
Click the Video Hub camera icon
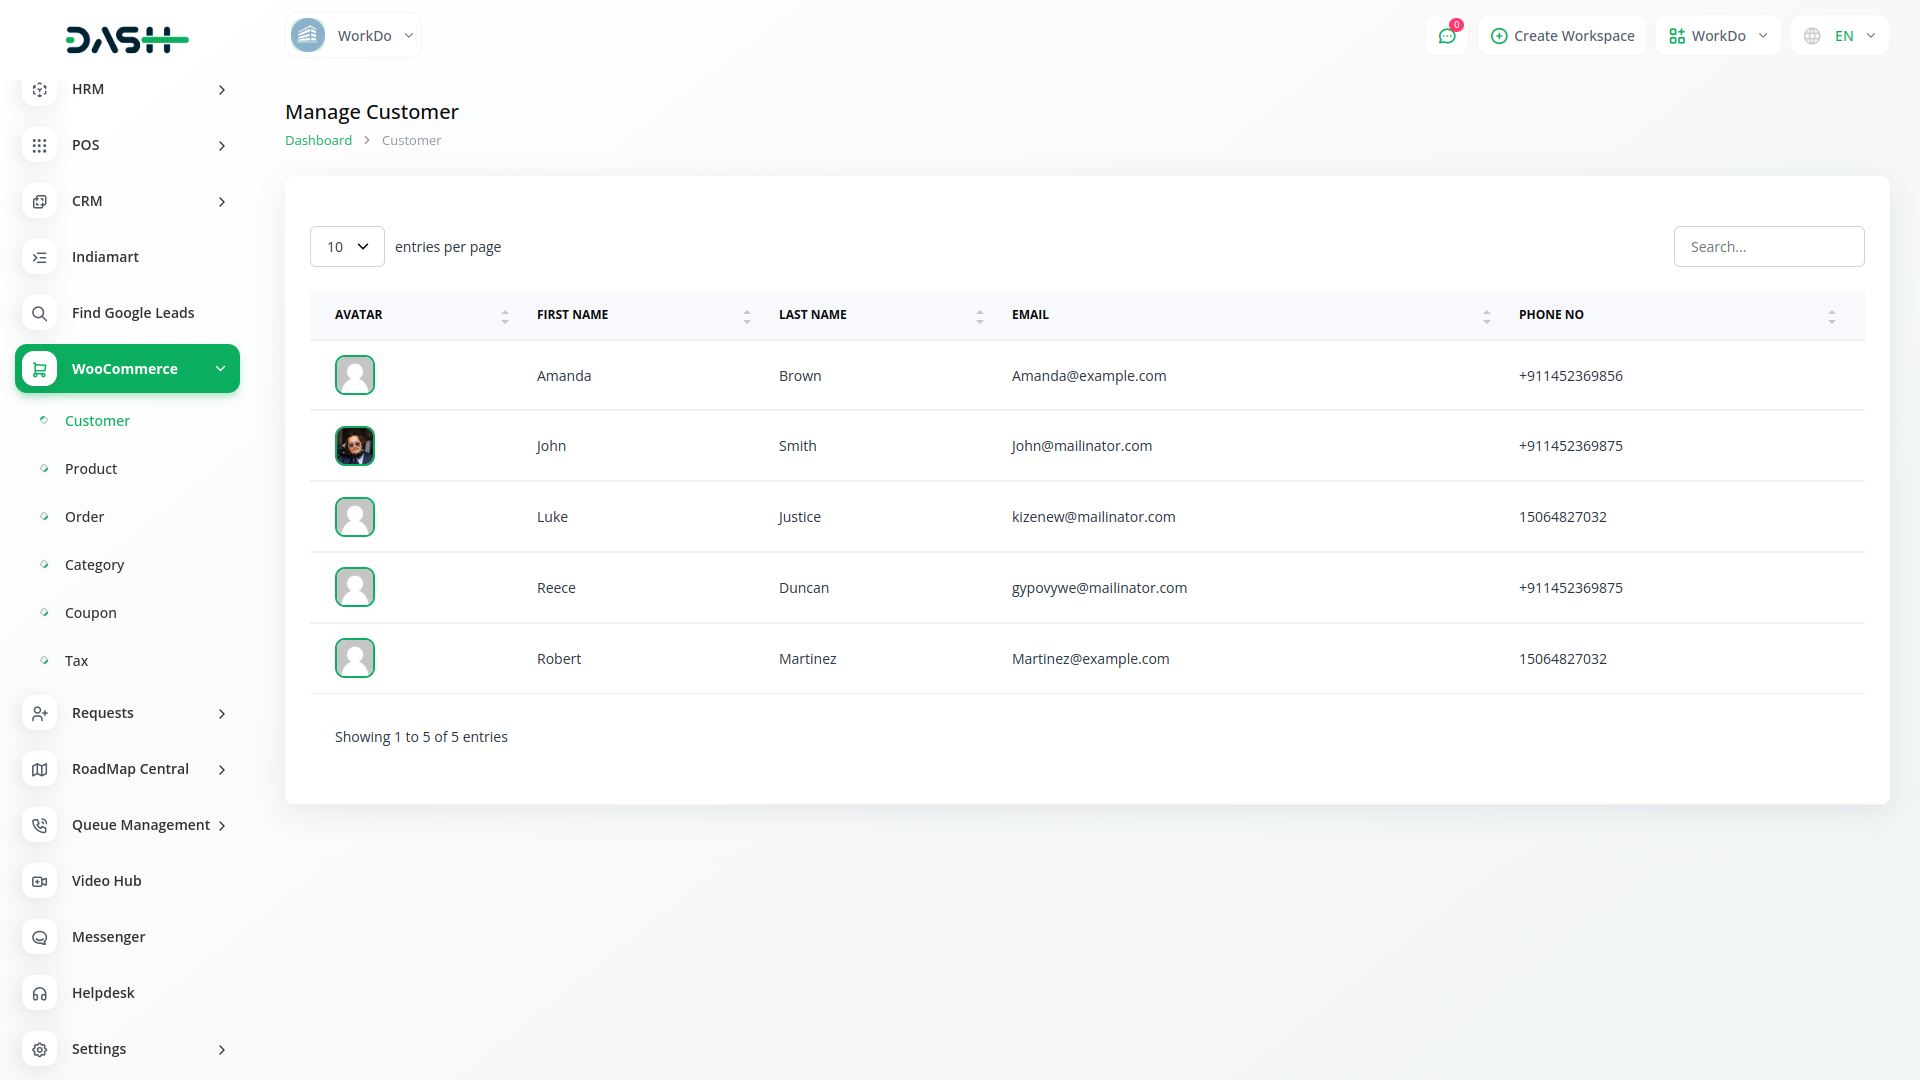click(x=39, y=881)
